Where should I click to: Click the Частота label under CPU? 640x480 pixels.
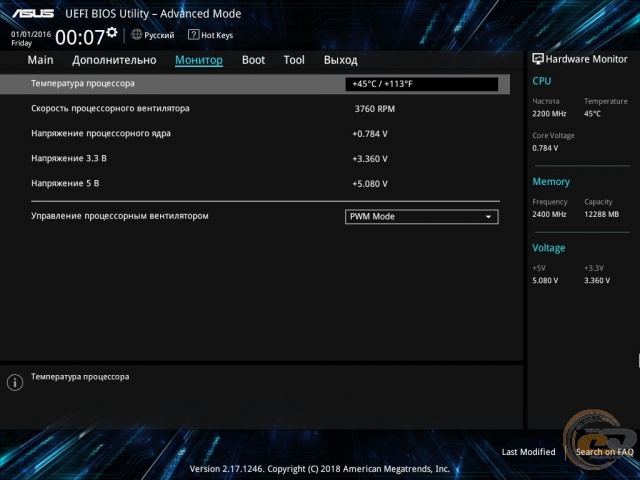[x=546, y=101]
